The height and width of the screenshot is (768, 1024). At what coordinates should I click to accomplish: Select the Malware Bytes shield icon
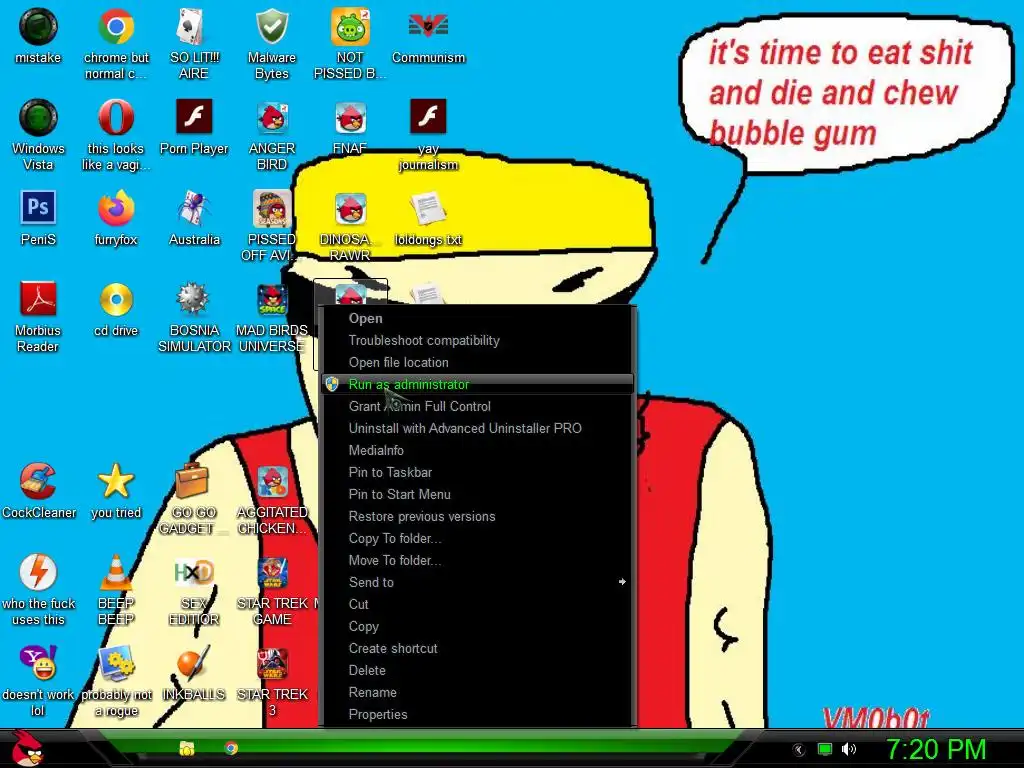tap(272, 27)
